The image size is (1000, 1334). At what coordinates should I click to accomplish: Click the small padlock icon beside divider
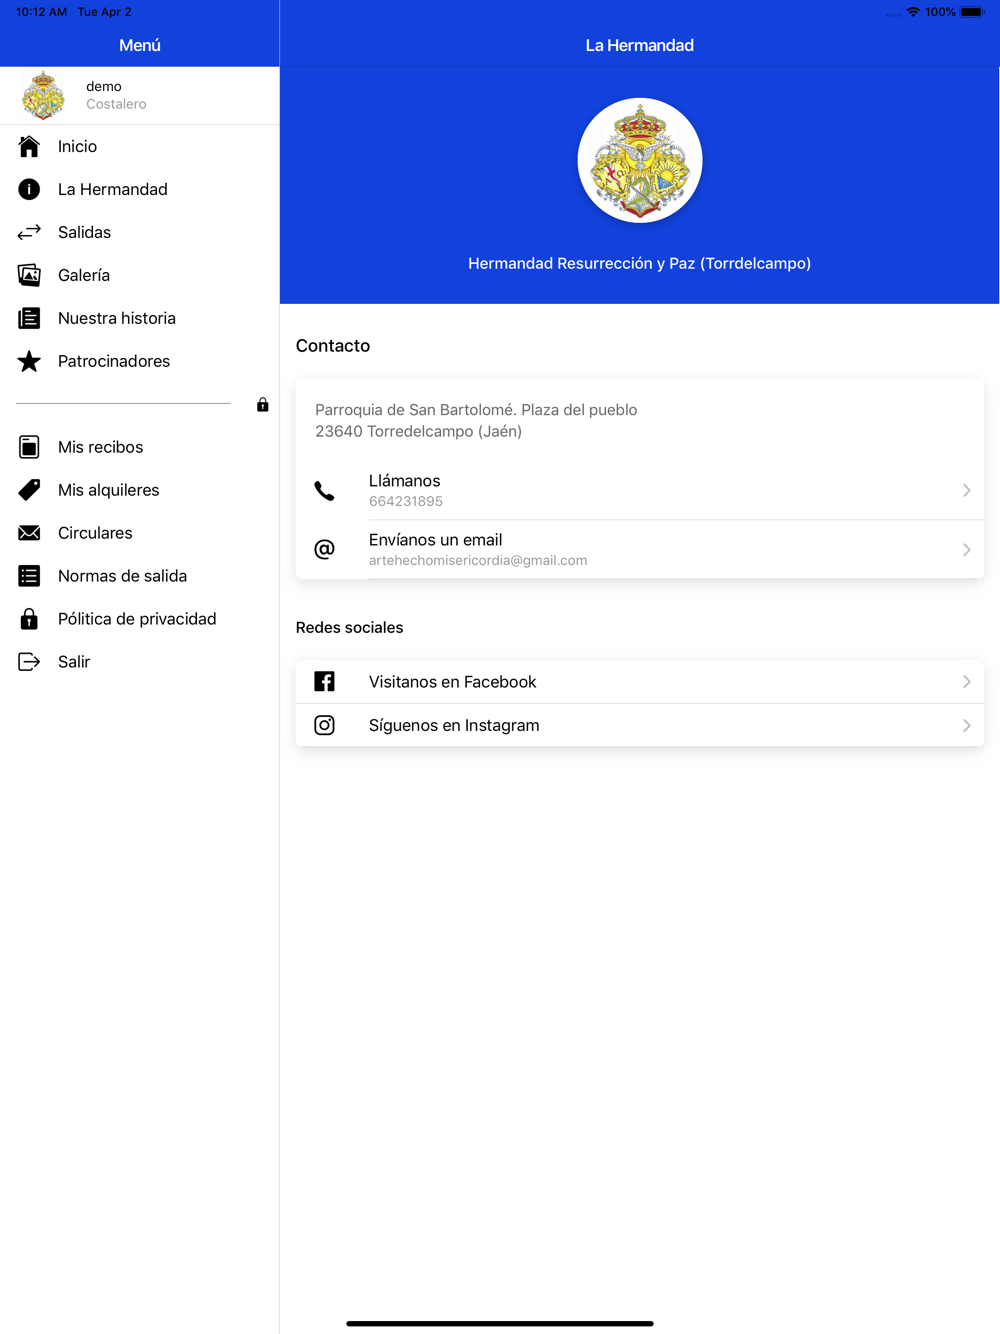[x=262, y=404]
